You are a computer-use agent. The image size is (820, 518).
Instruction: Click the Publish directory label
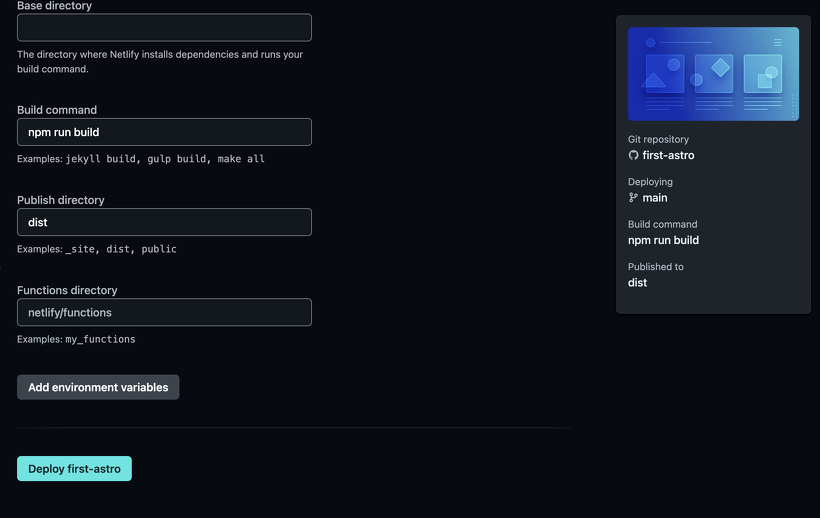(61, 200)
